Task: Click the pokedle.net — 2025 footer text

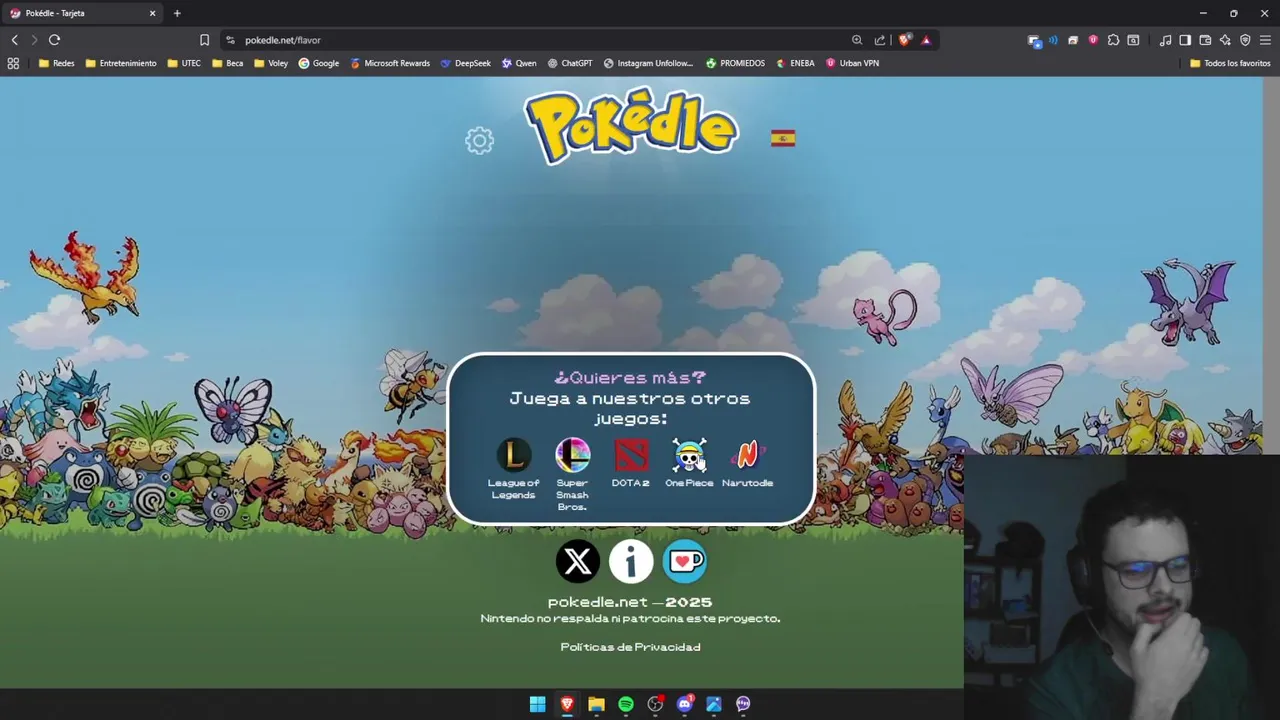Action: [x=630, y=602]
